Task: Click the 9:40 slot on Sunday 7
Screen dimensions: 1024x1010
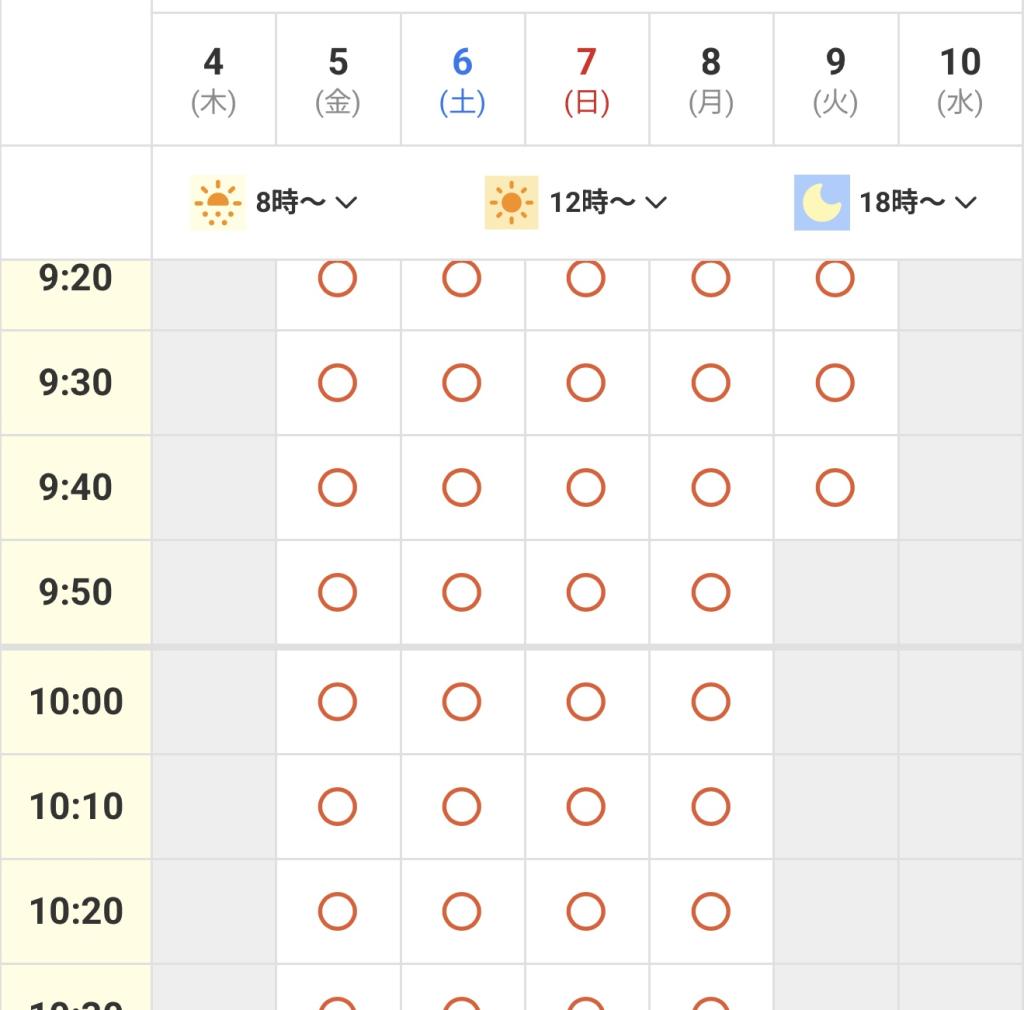Action: click(x=586, y=488)
